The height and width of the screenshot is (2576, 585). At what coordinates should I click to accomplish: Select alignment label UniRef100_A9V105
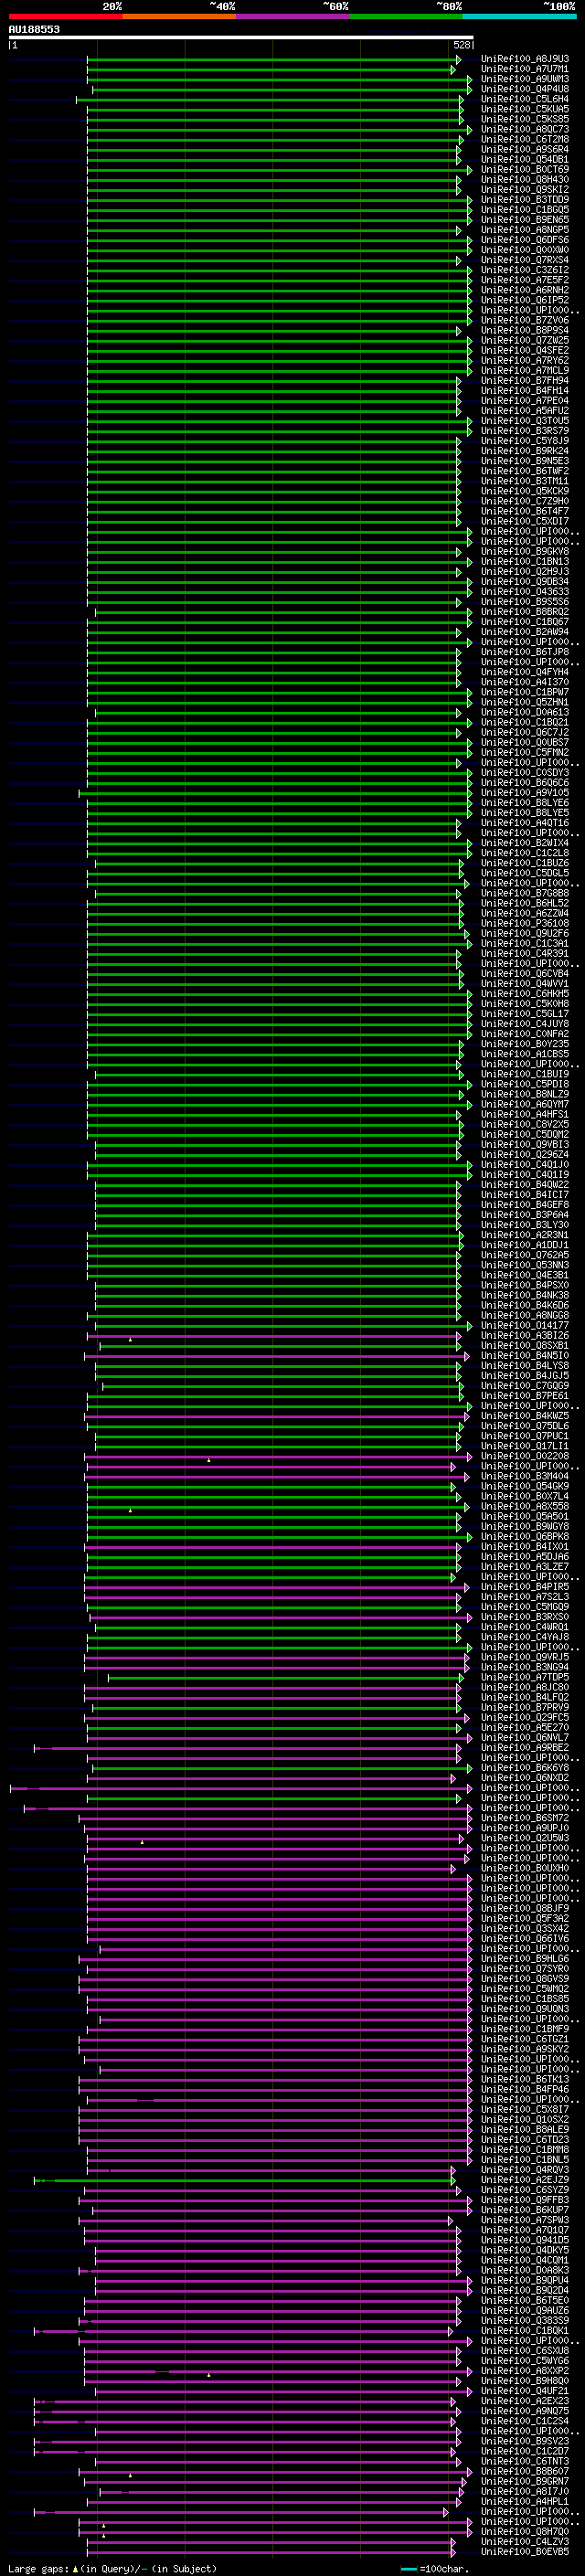(525, 793)
